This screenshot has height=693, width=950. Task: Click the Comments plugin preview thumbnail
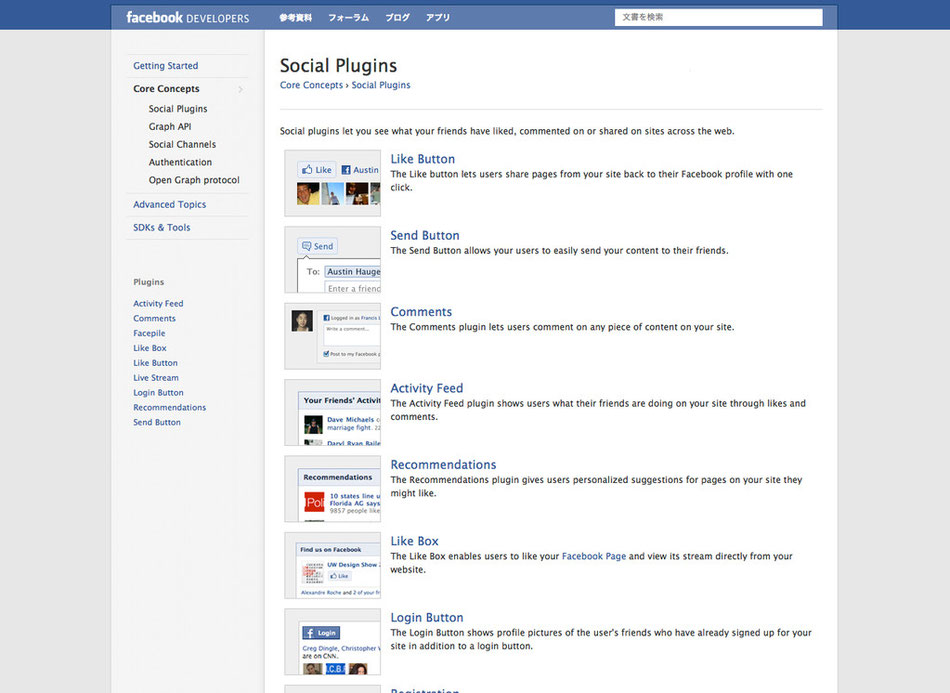[333, 336]
